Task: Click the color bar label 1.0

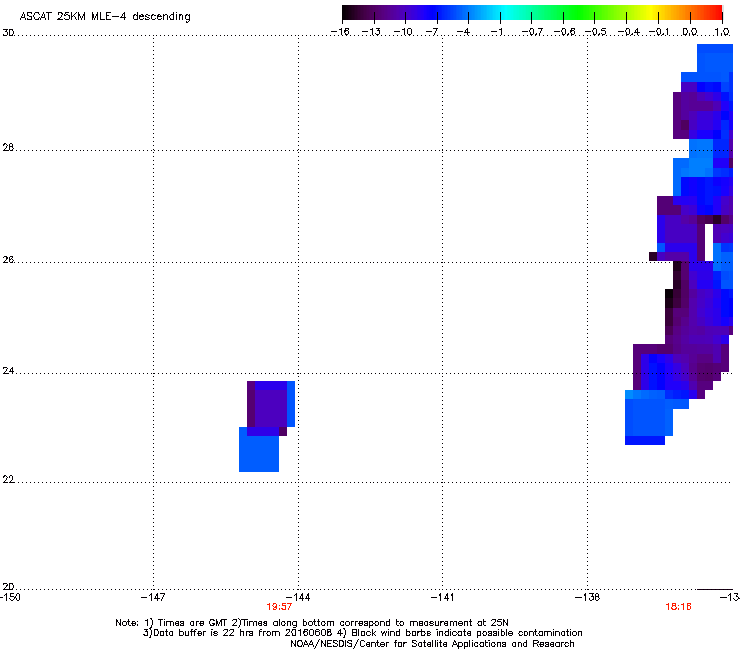Action: [722, 32]
